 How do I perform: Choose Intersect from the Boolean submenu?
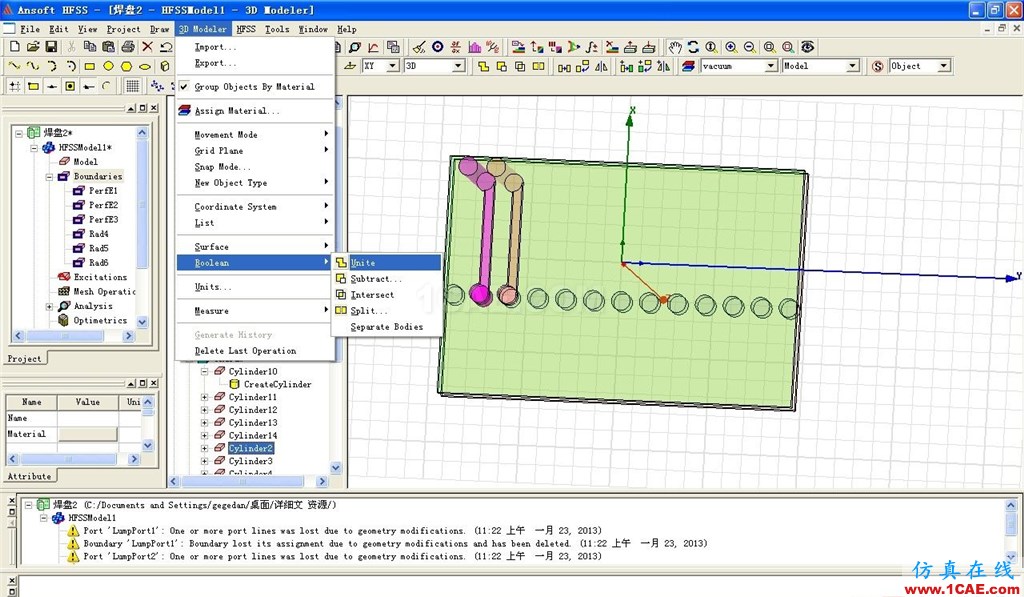(387, 295)
